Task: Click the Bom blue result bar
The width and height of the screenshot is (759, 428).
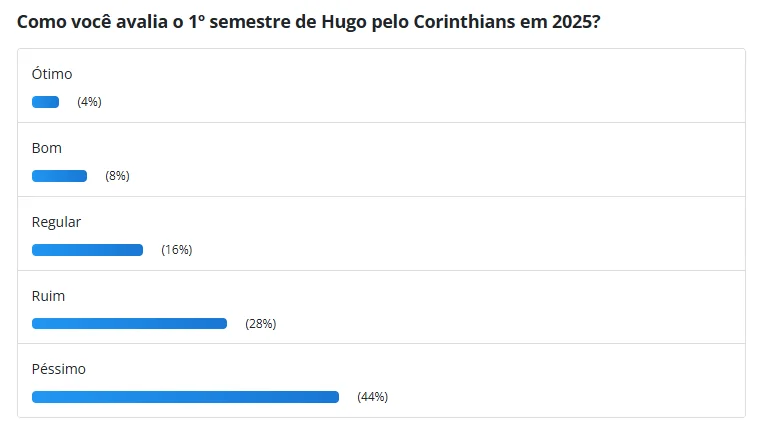Action: 60,176
